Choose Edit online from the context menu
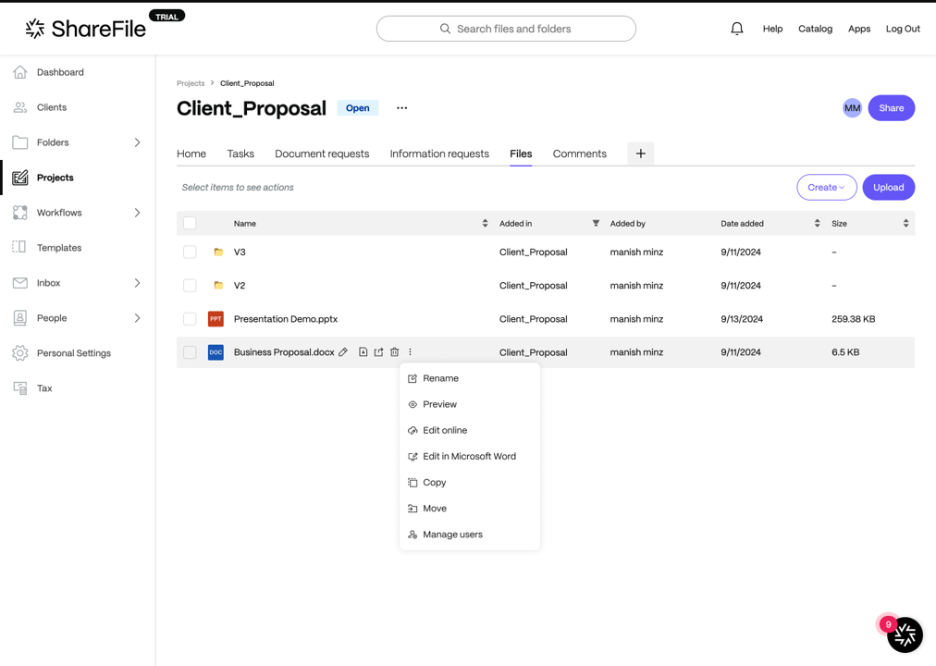The image size is (936, 666). [x=444, y=430]
